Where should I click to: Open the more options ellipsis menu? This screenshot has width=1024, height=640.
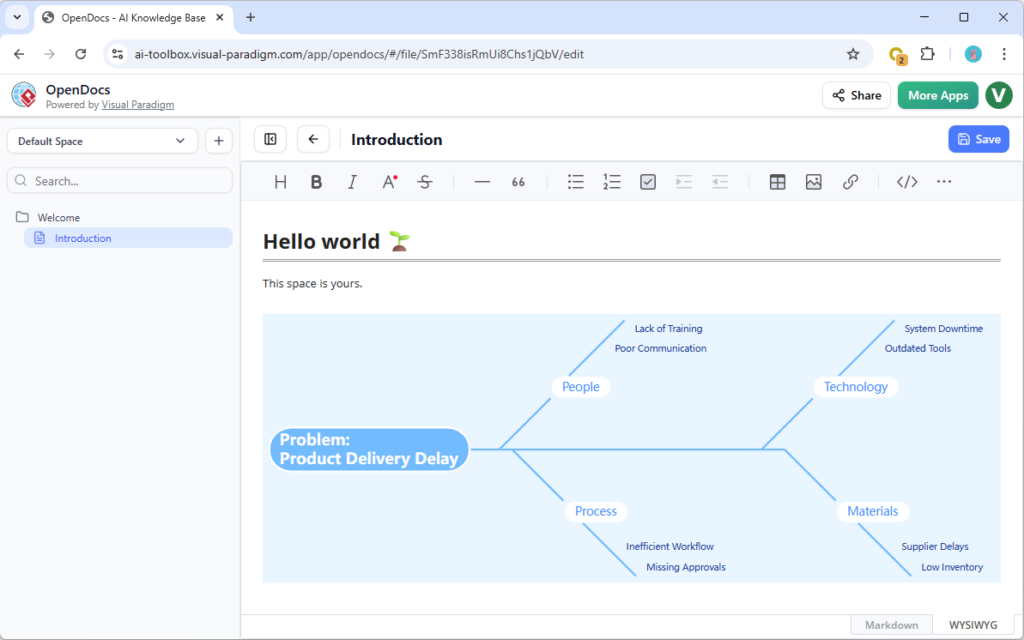(x=944, y=181)
